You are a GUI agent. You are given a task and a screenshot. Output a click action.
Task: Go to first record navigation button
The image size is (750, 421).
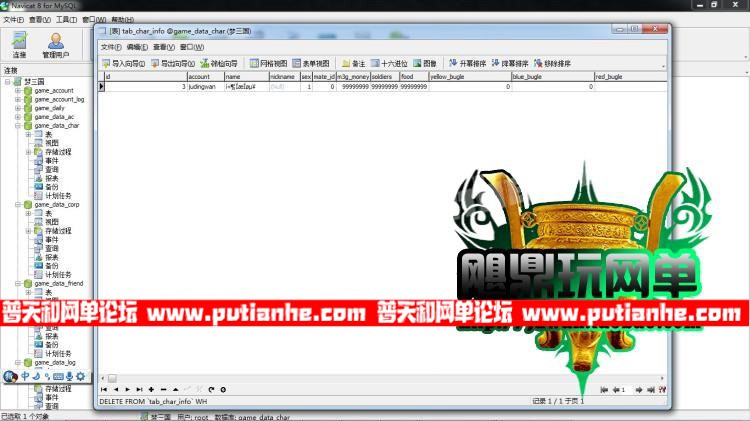104,389
